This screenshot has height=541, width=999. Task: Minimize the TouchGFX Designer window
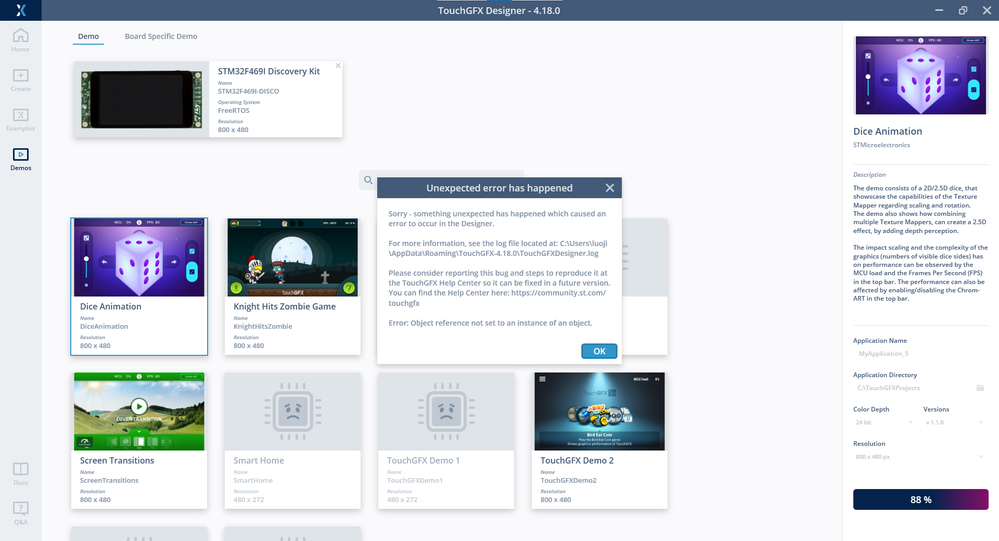point(939,10)
